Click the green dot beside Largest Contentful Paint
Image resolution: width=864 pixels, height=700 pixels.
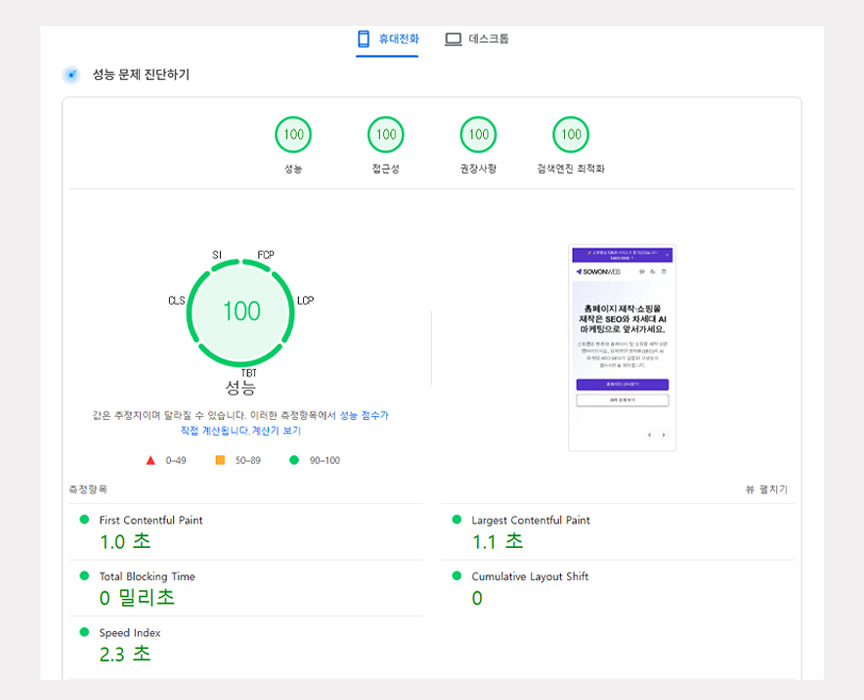click(457, 519)
